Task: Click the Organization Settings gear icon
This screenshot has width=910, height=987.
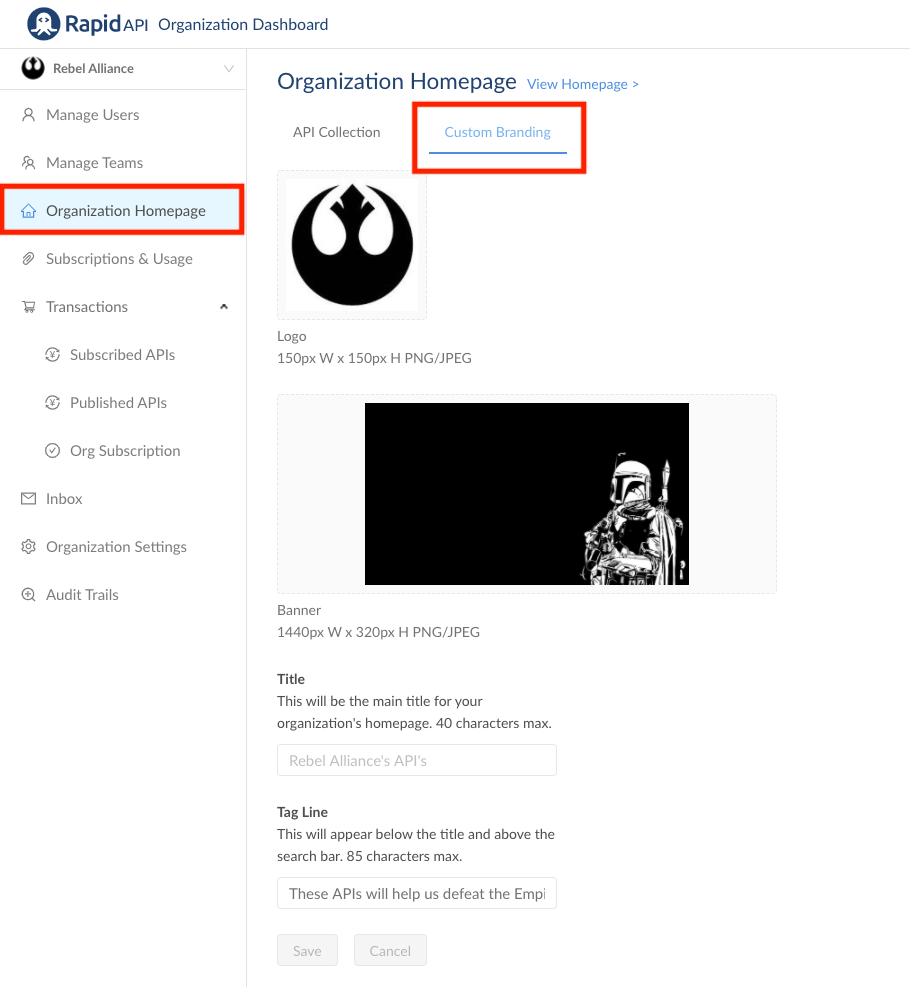Action: (x=28, y=546)
